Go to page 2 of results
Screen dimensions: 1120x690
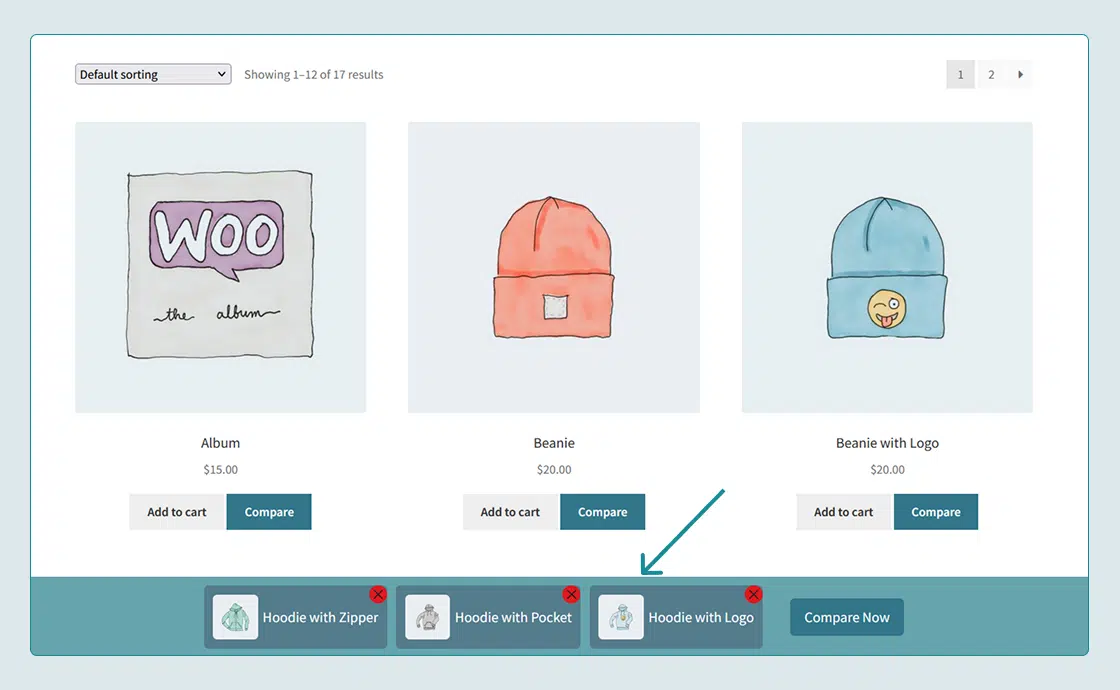(x=991, y=75)
